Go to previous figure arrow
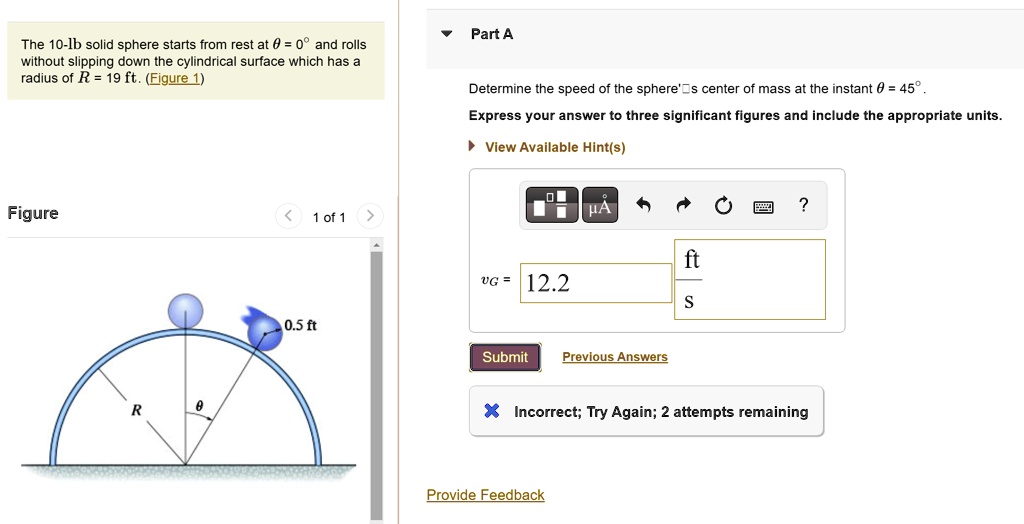The width and height of the screenshot is (1024, 524). tap(288, 216)
